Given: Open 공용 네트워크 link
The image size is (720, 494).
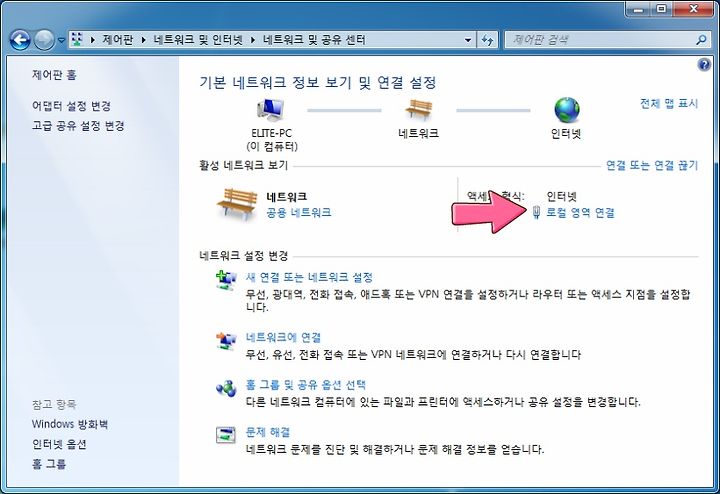Looking at the screenshot, I should 298,213.
